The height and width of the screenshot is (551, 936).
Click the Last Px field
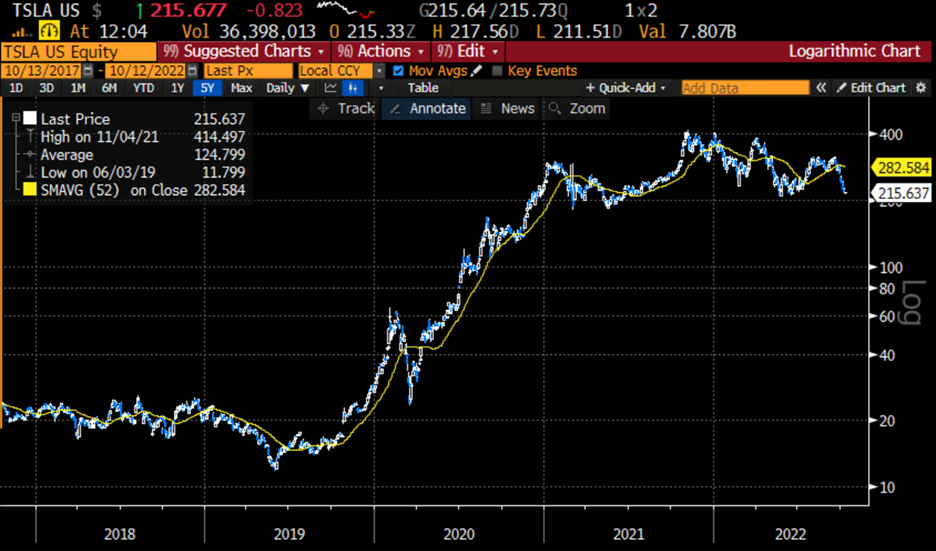tap(248, 70)
